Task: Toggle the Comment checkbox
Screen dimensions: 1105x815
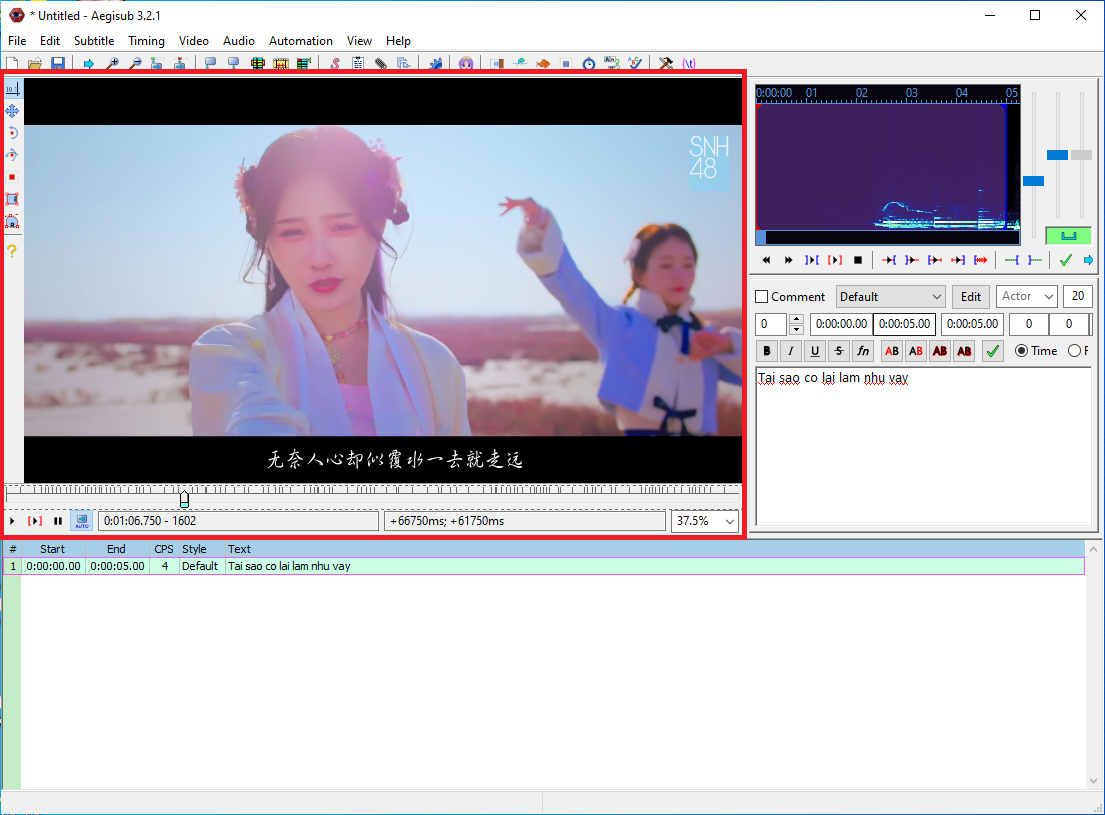Action: pyautogui.click(x=762, y=297)
